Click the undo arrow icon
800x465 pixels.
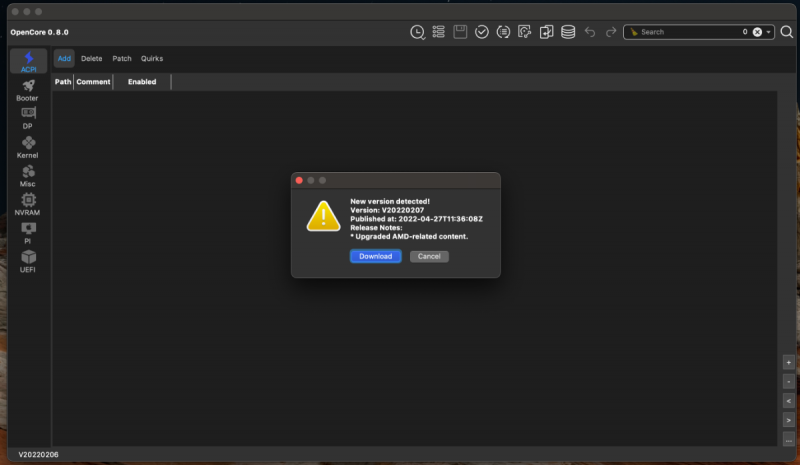point(590,32)
